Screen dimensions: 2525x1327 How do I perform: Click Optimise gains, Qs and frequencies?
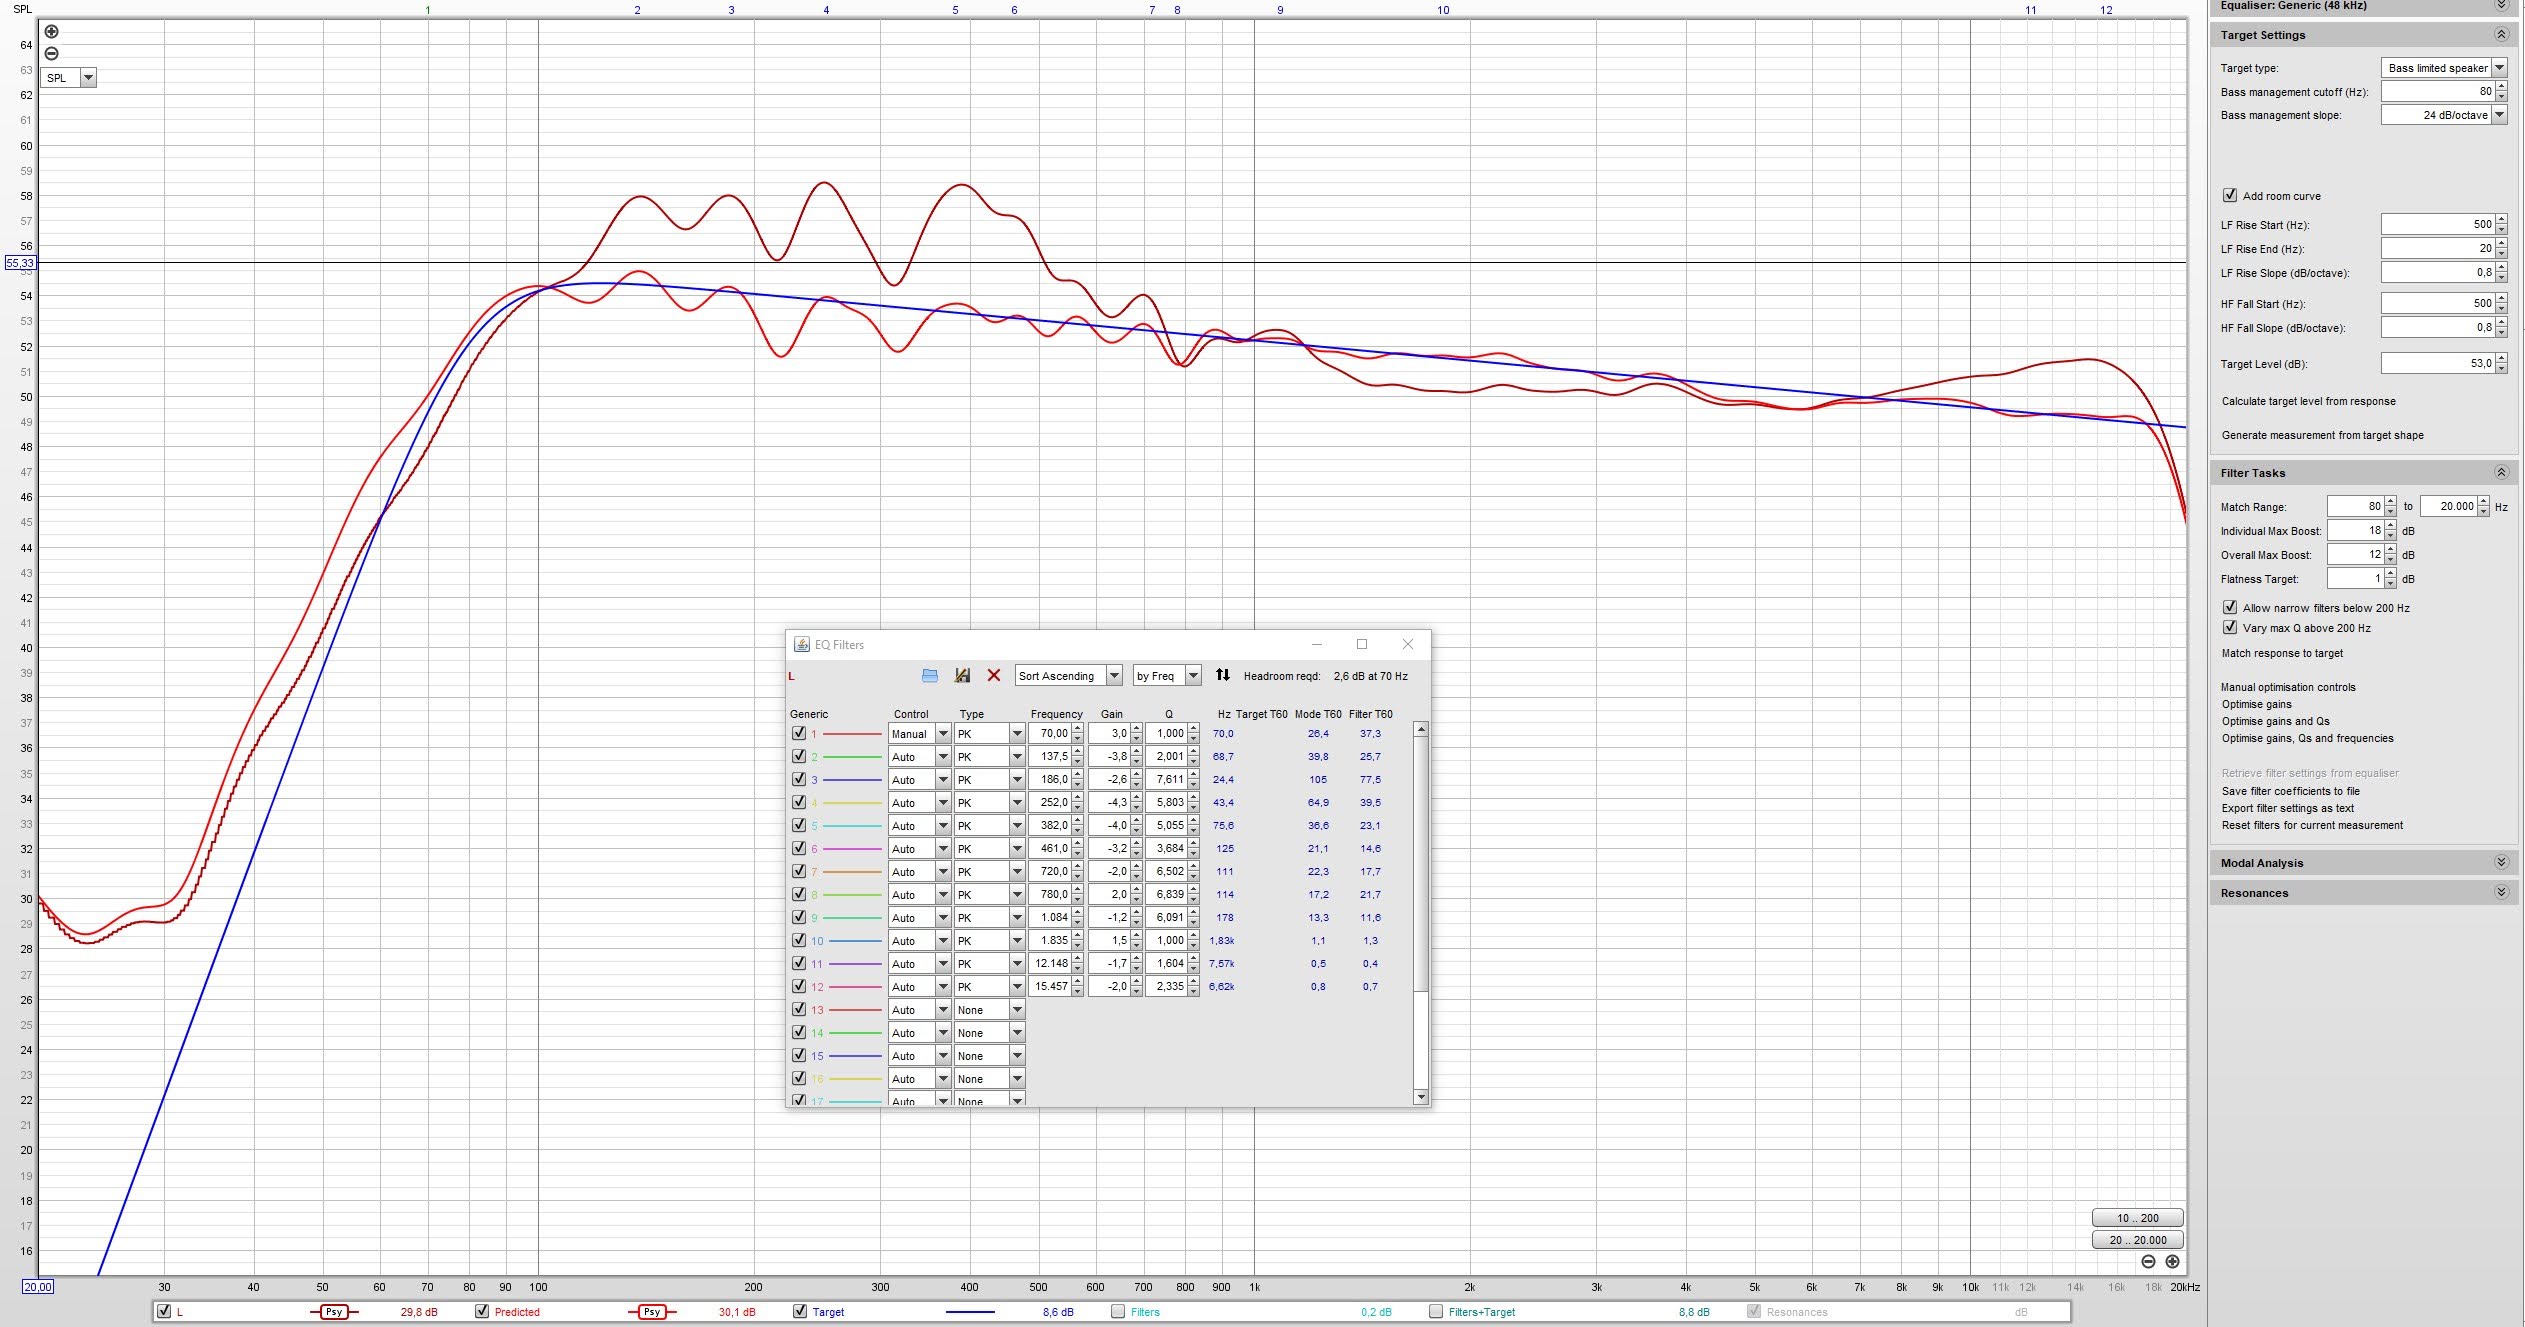point(2307,739)
